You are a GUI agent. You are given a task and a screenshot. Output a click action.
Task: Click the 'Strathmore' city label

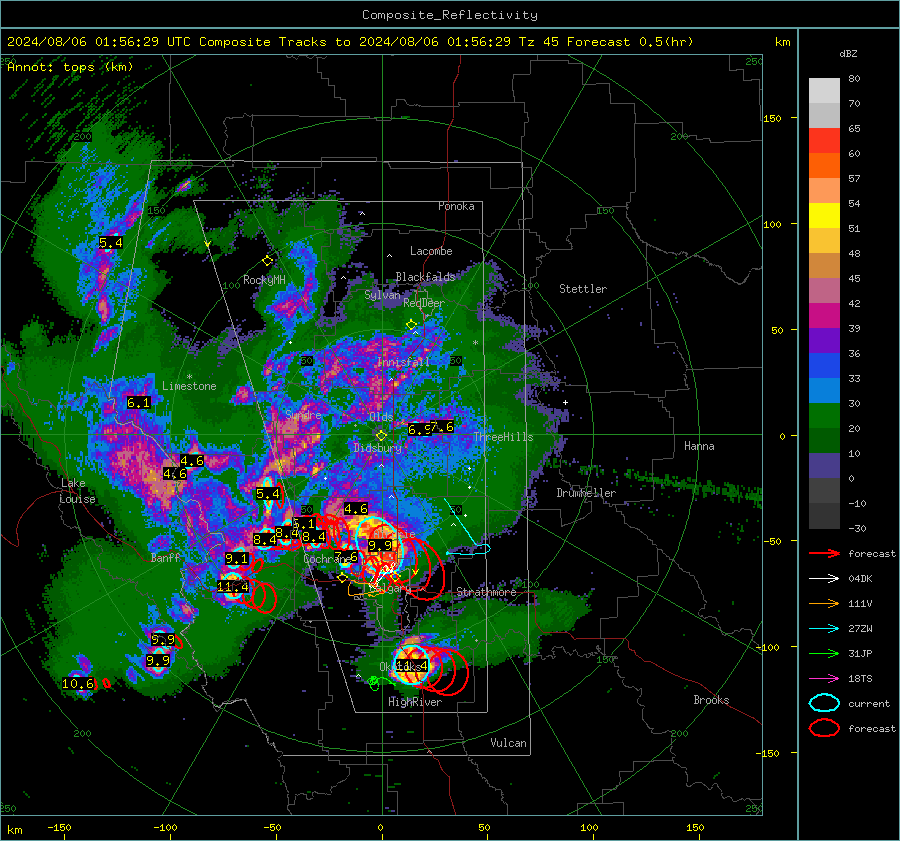pyautogui.click(x=486, y=592)
